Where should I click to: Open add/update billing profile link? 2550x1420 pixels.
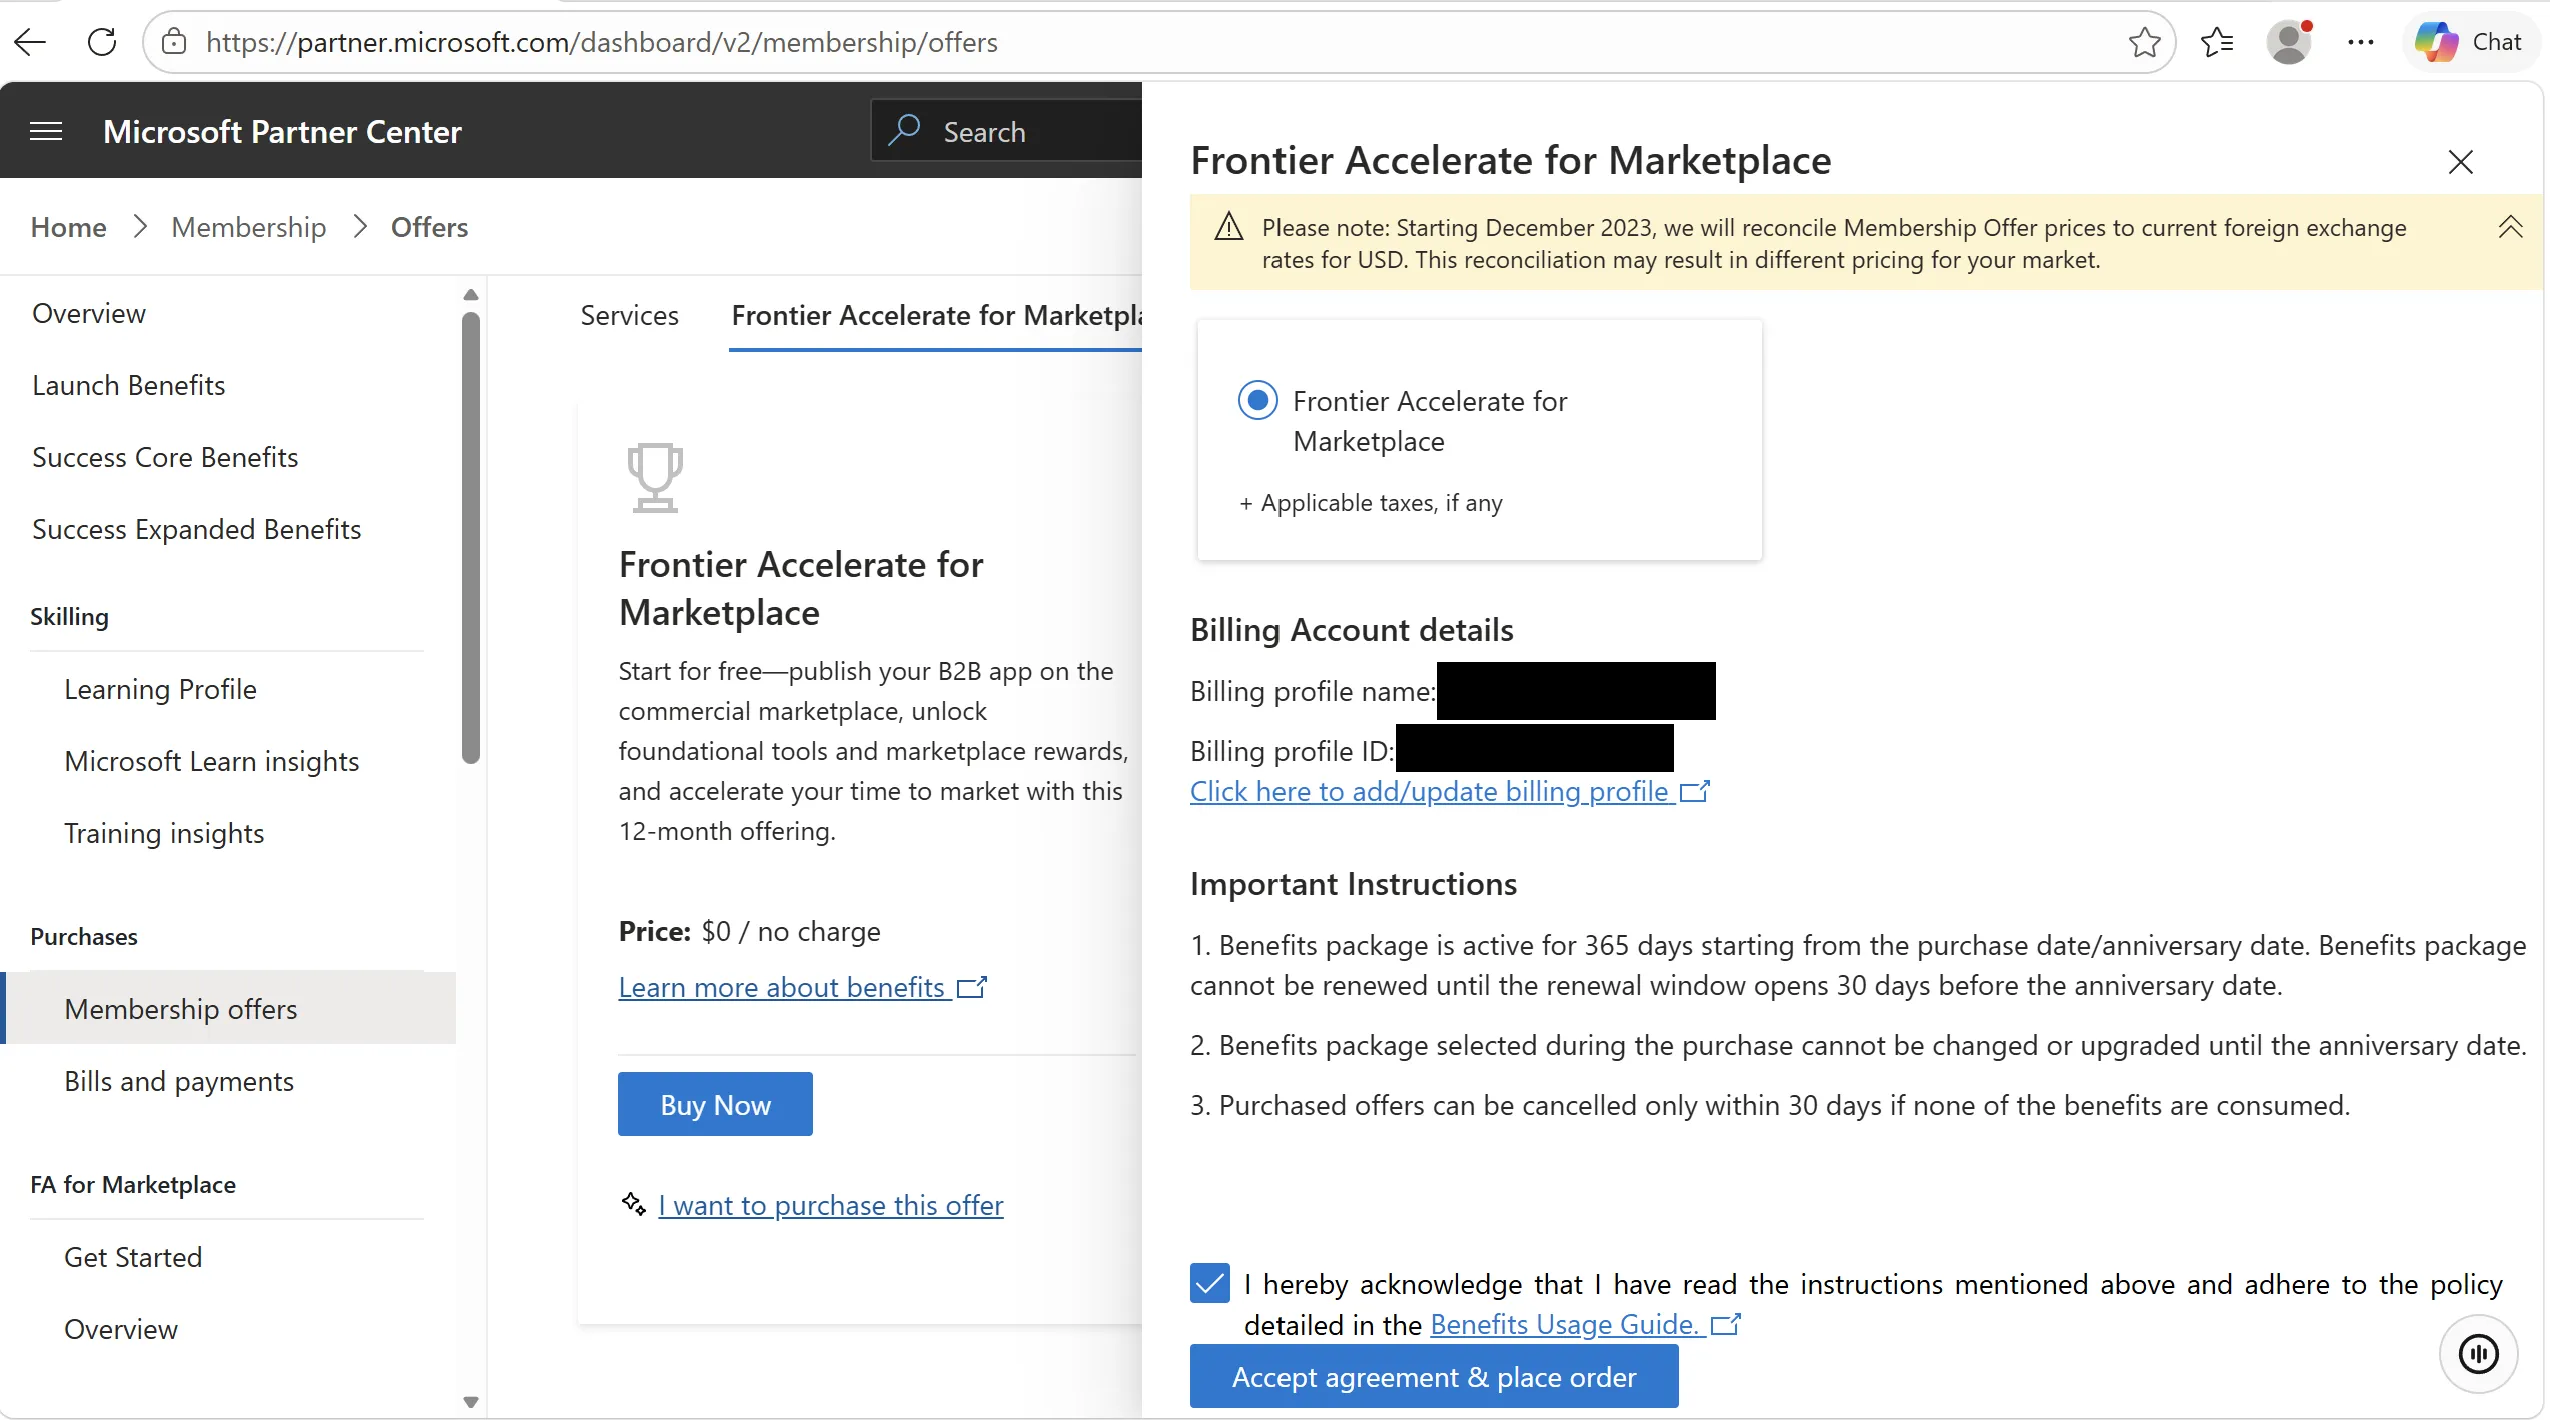pos(1450,791)
